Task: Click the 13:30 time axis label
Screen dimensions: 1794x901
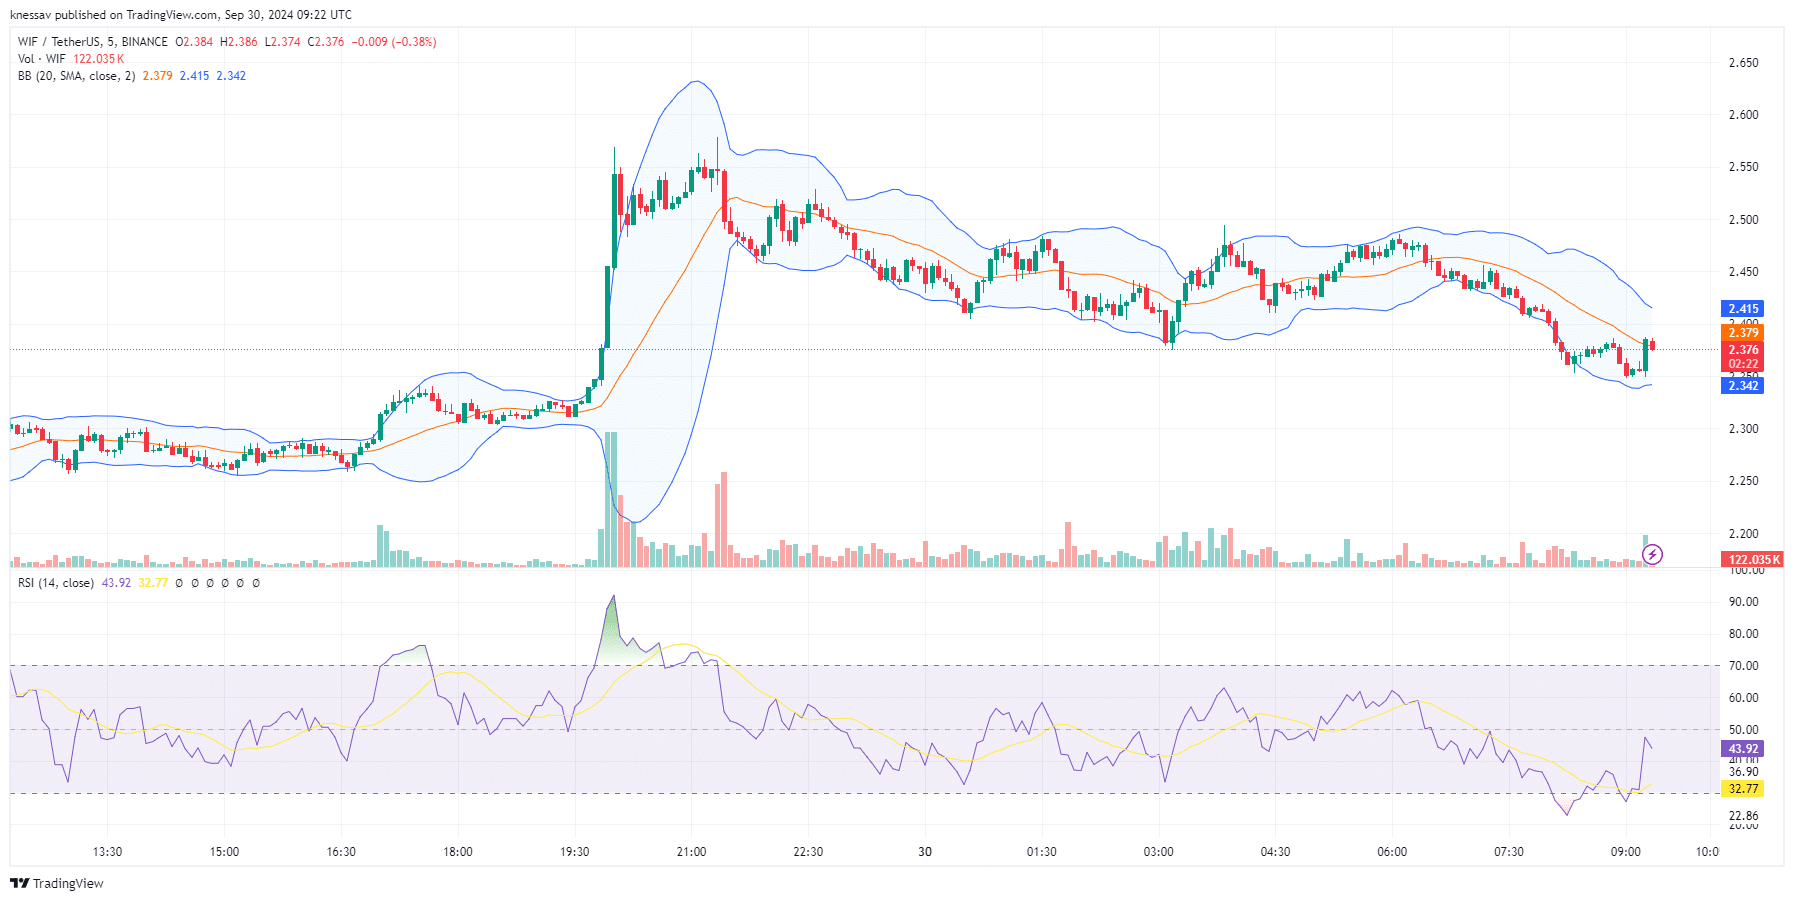Action: click(x=107, y=852)
